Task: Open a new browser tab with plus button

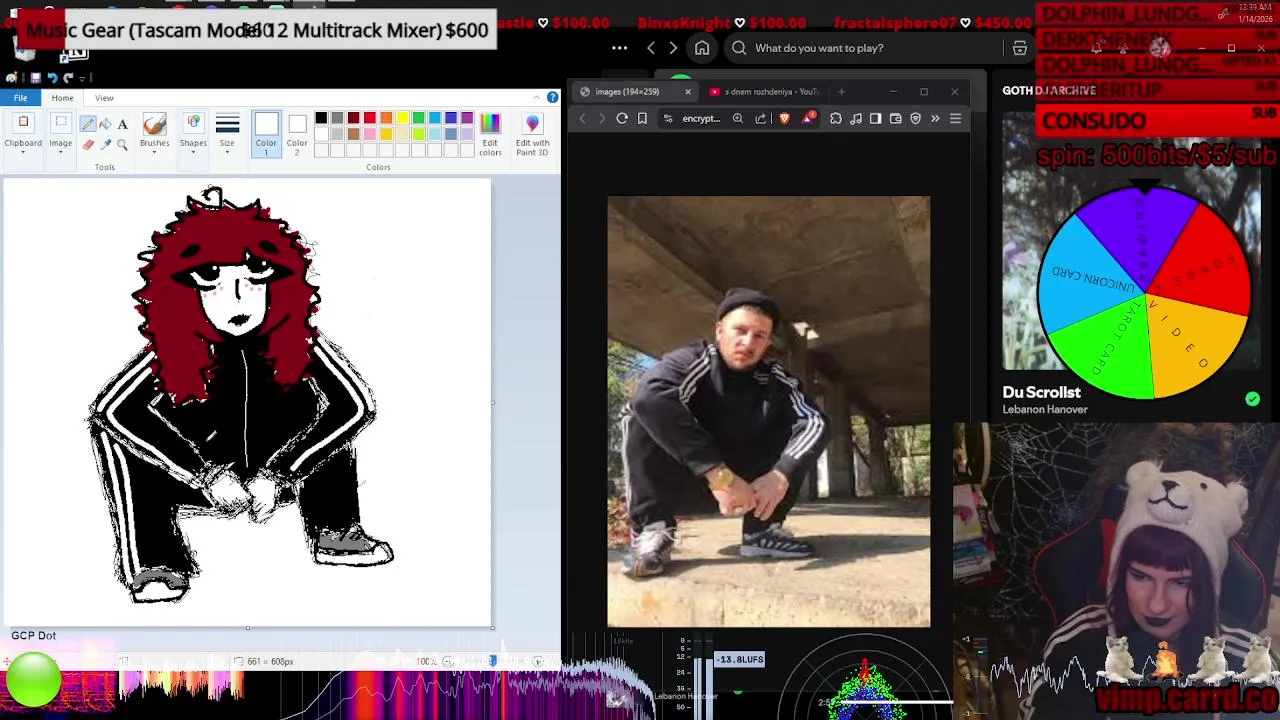Action: [x=841, y=92]
